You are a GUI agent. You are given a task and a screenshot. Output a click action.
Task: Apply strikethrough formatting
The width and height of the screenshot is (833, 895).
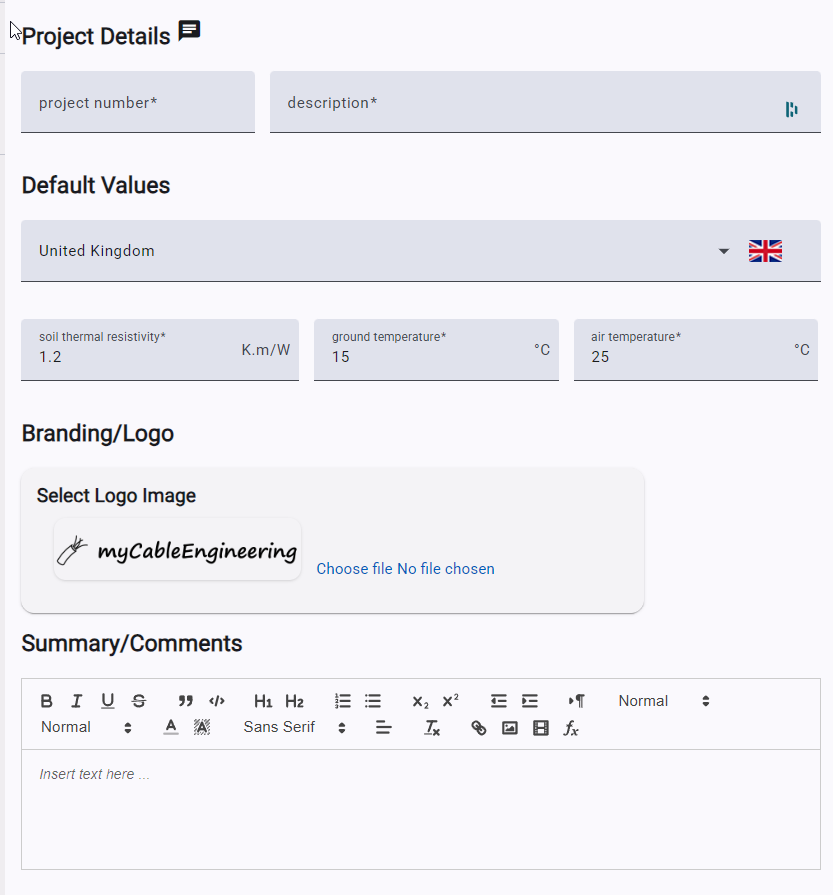click(139, 701)
